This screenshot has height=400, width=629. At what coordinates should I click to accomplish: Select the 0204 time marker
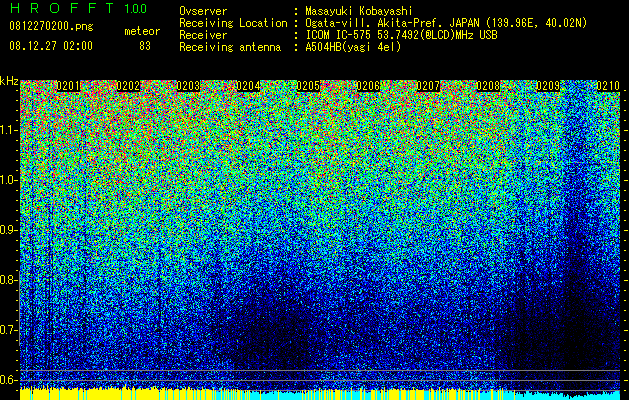pos(248,86)
